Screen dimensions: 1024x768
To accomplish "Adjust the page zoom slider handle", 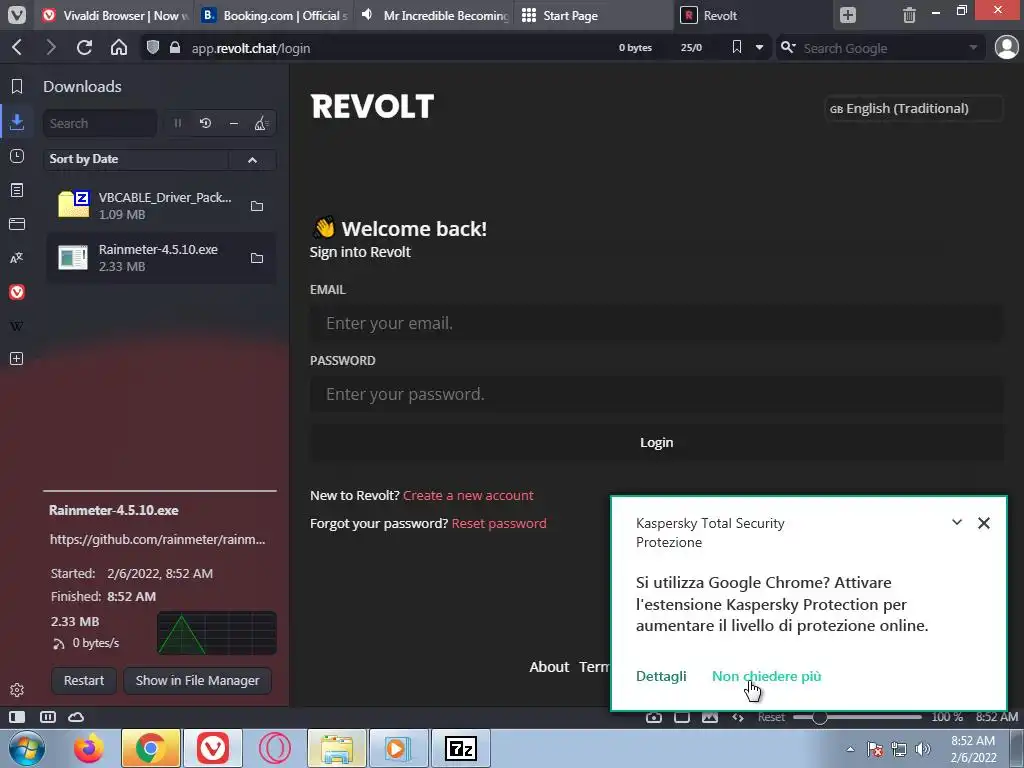I will tap(820, 717).
